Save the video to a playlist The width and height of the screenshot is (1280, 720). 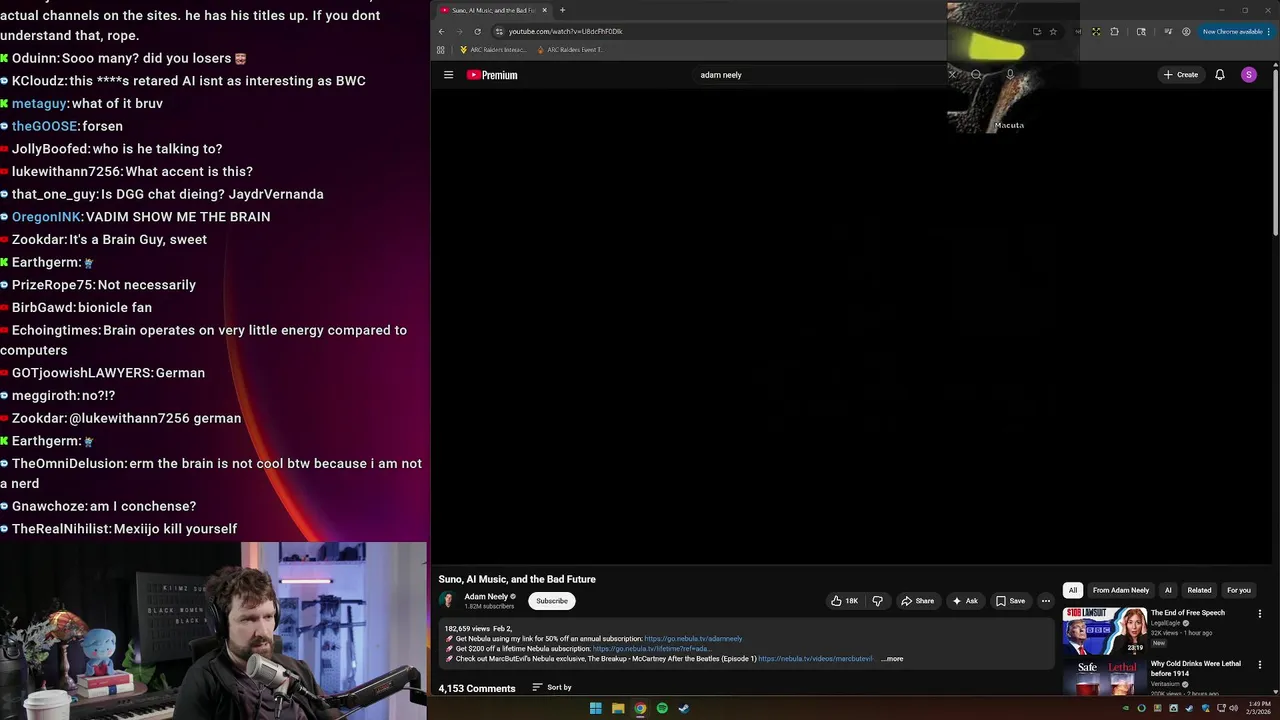(1010, 601)
